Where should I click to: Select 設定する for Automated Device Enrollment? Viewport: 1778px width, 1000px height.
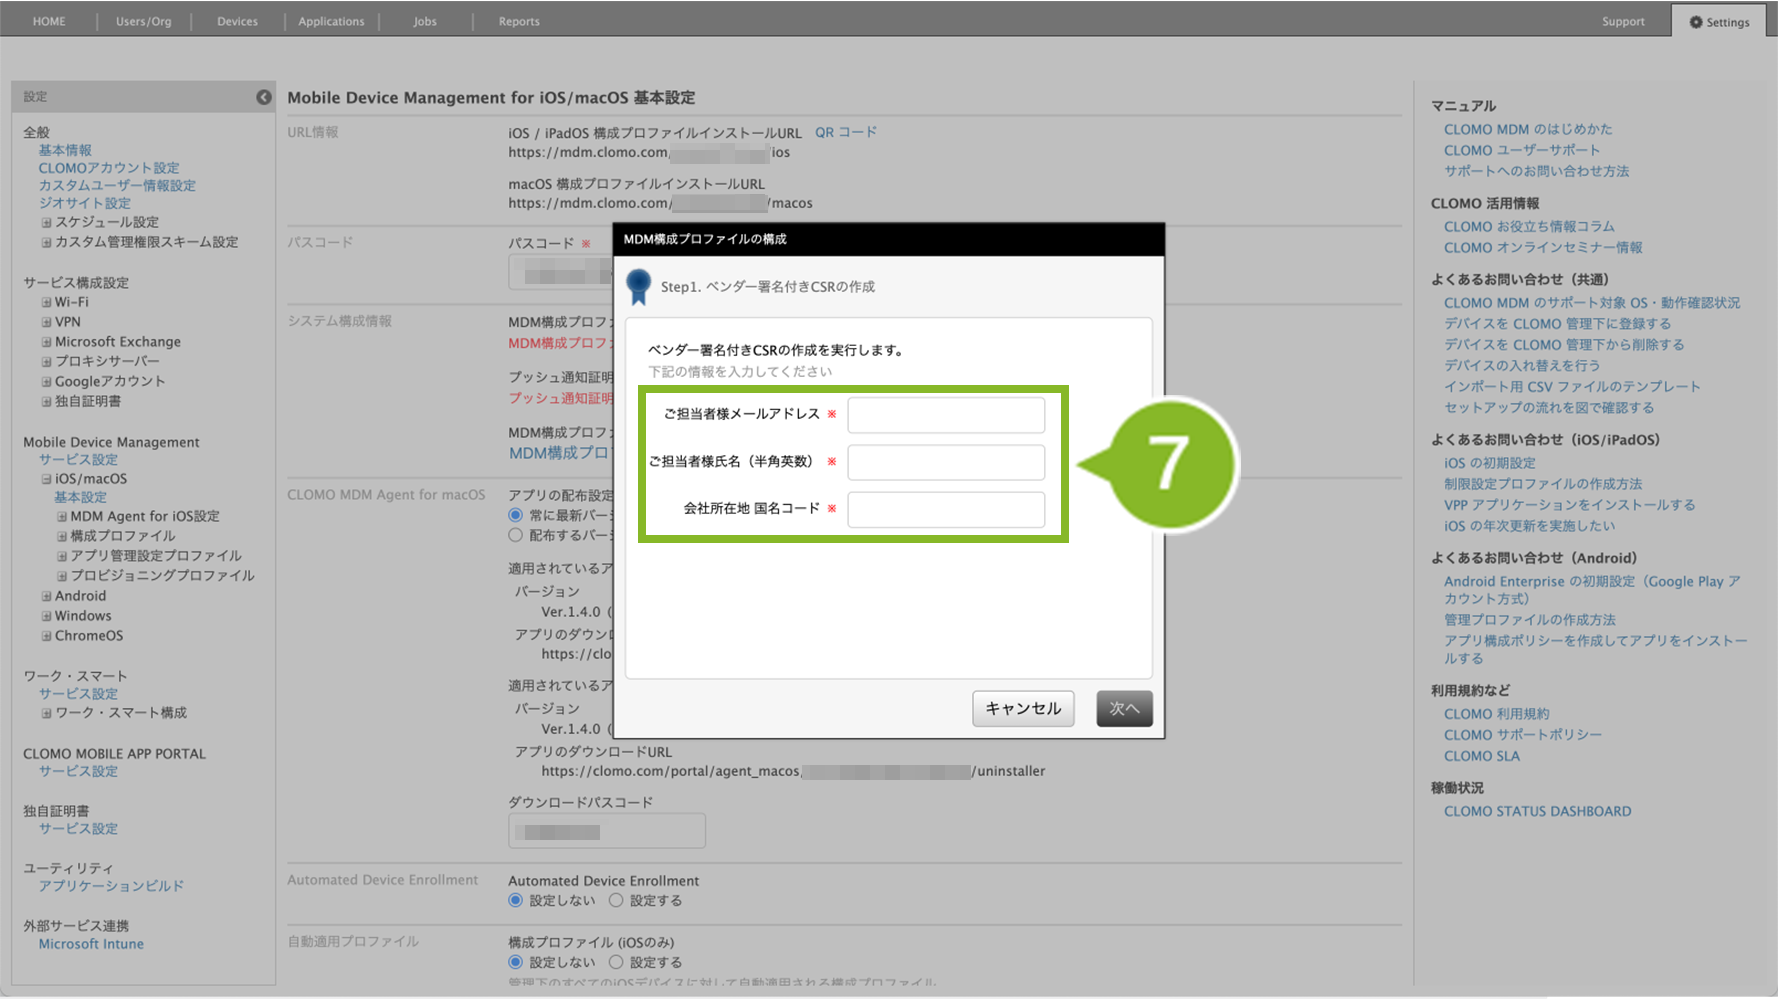point(616,901)
